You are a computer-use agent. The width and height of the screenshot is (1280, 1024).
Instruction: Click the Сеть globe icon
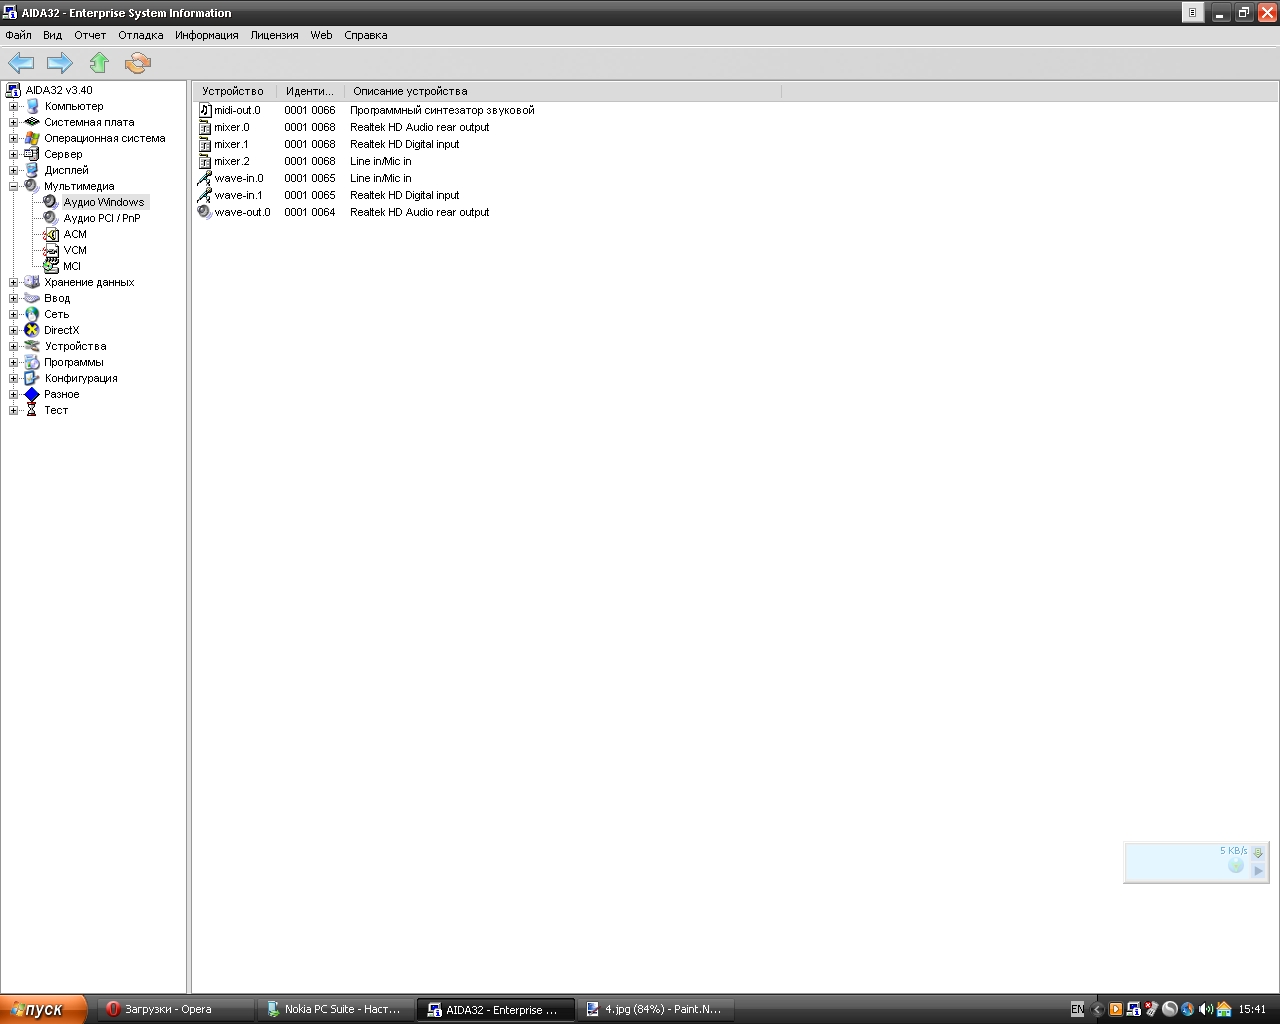(32, 314)
